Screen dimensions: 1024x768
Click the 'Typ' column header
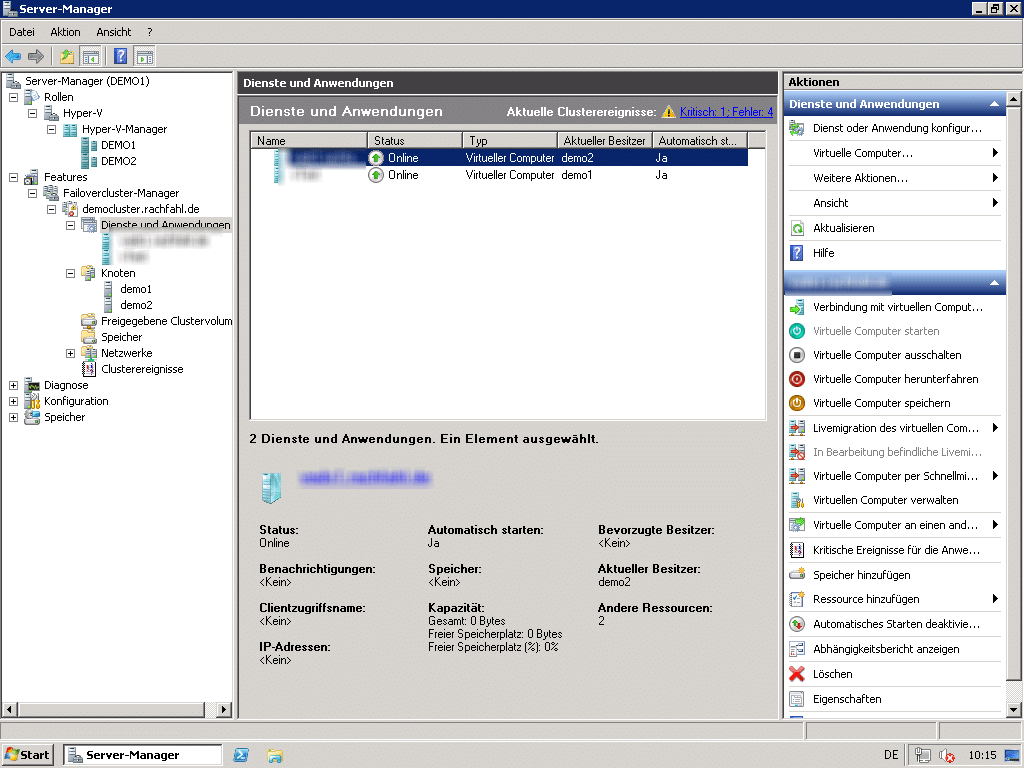[x=510, y=141]
